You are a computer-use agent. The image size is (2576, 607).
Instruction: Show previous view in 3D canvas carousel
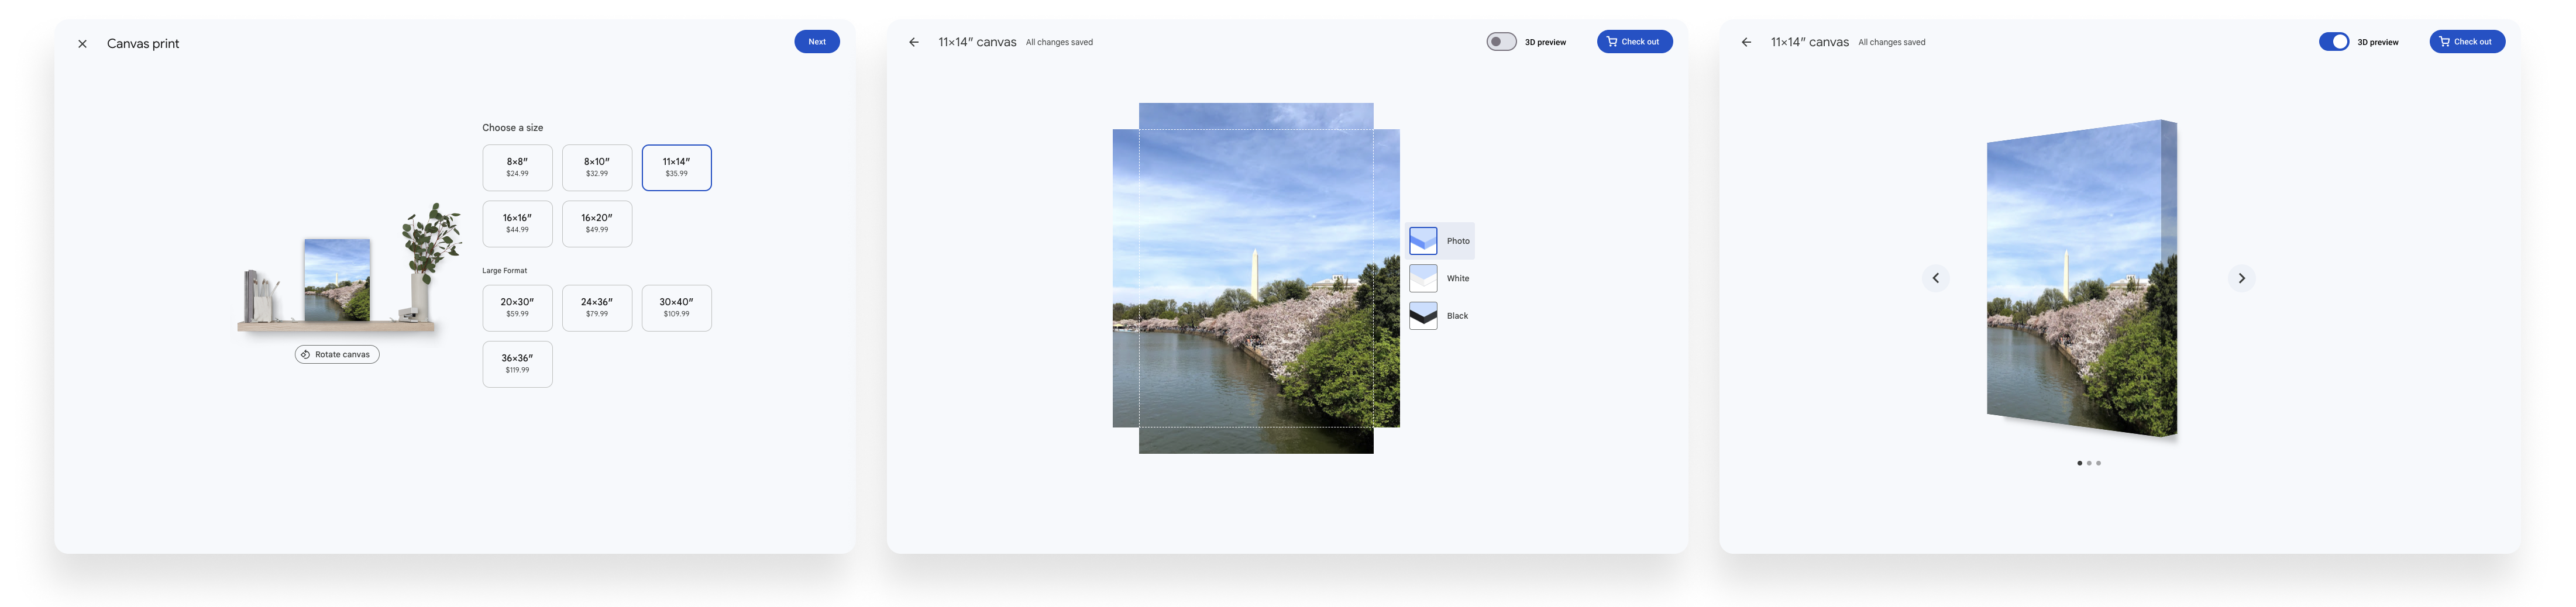tap(1935, 278)
